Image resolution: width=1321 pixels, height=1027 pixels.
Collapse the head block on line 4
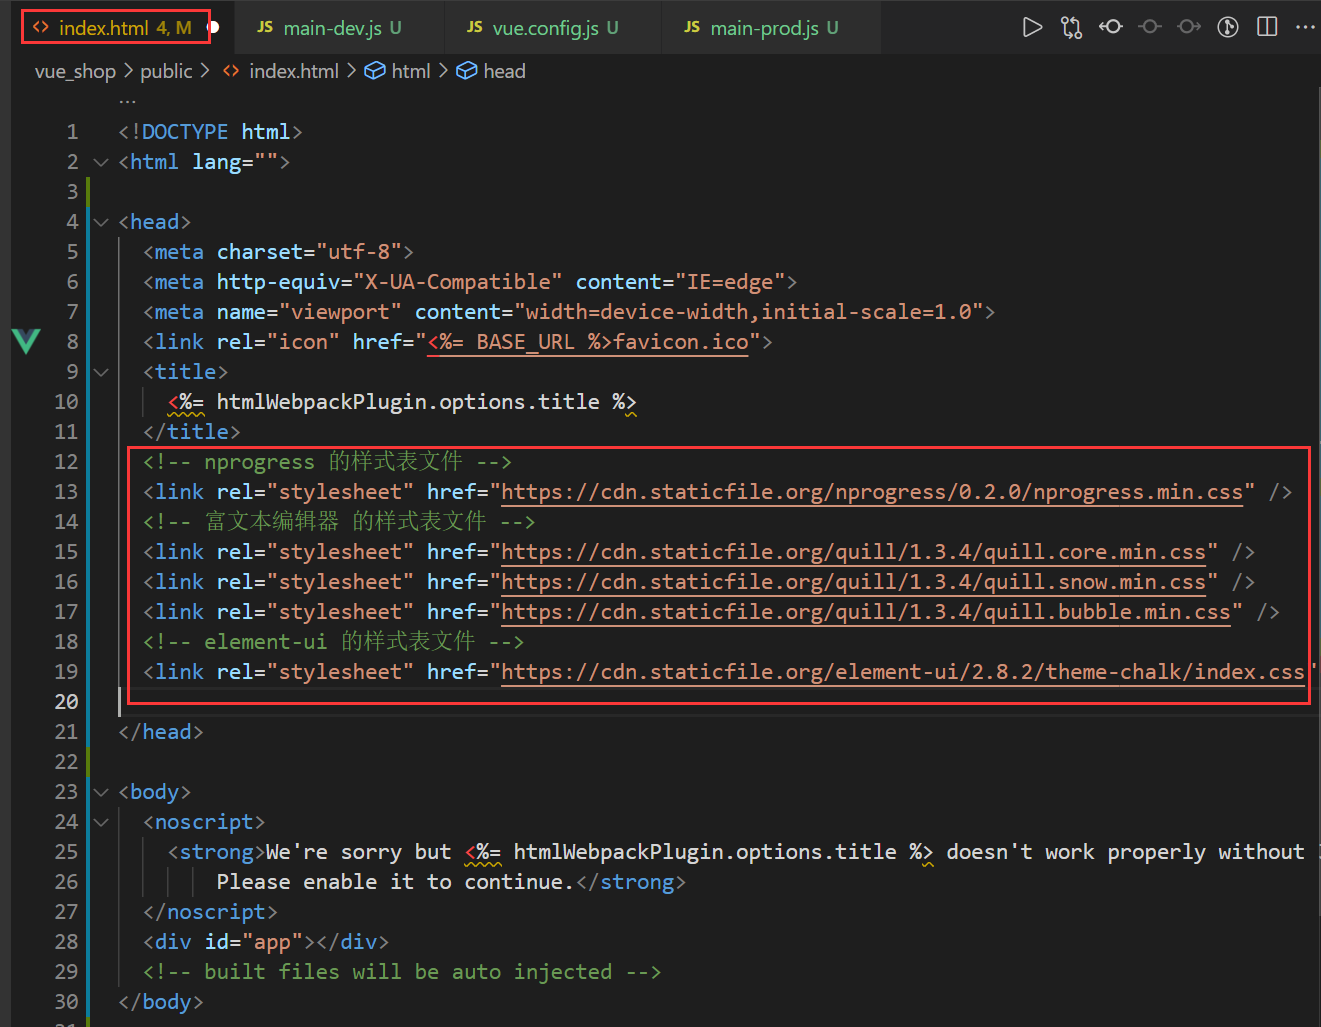pyautogui.click(x=101, y=222)
